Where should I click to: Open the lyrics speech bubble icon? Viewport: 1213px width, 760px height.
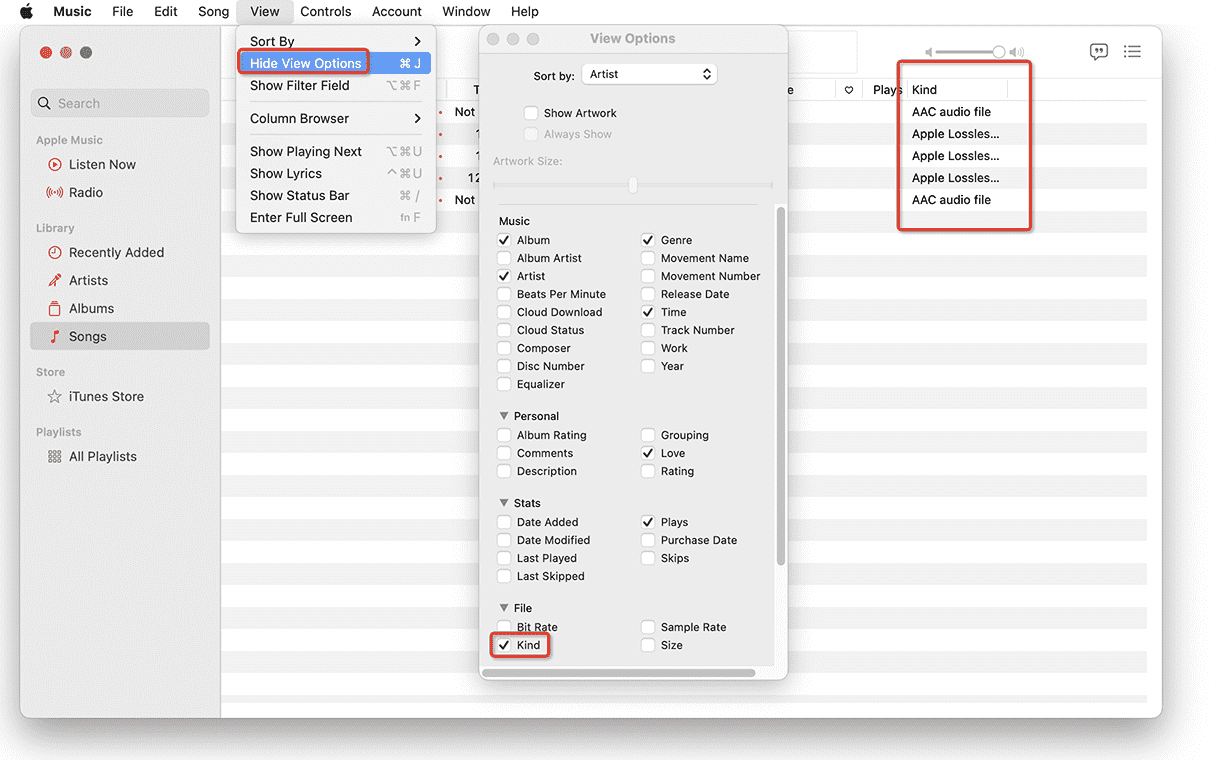1099,51
